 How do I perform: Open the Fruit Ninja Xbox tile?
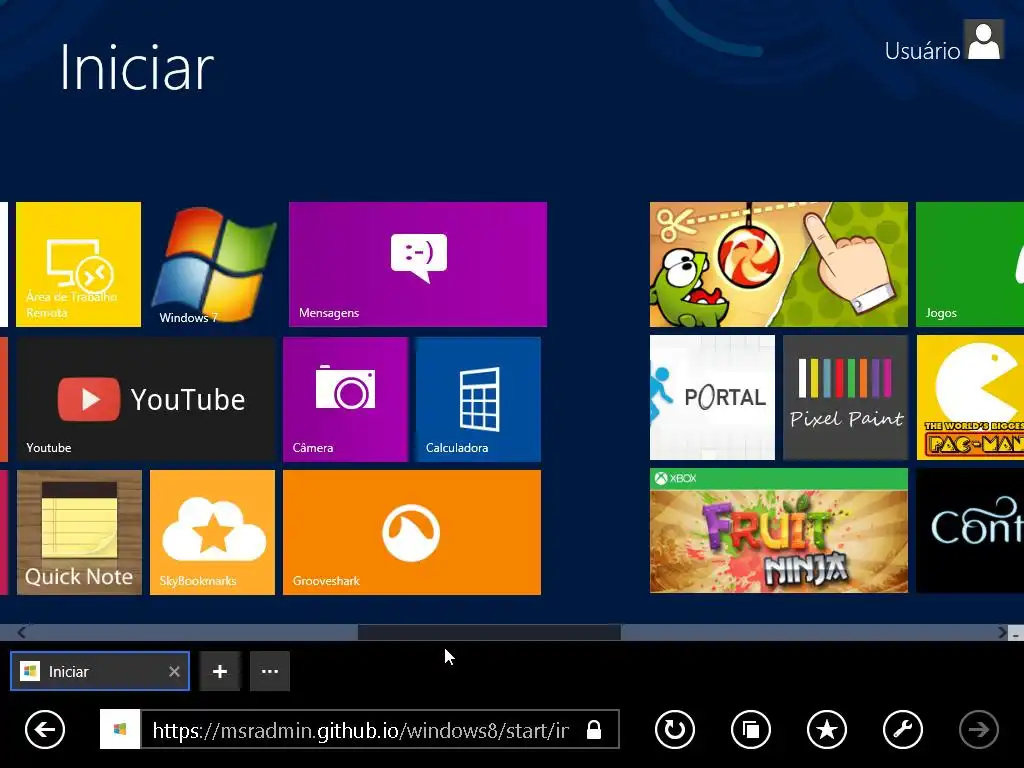[778, 530]
